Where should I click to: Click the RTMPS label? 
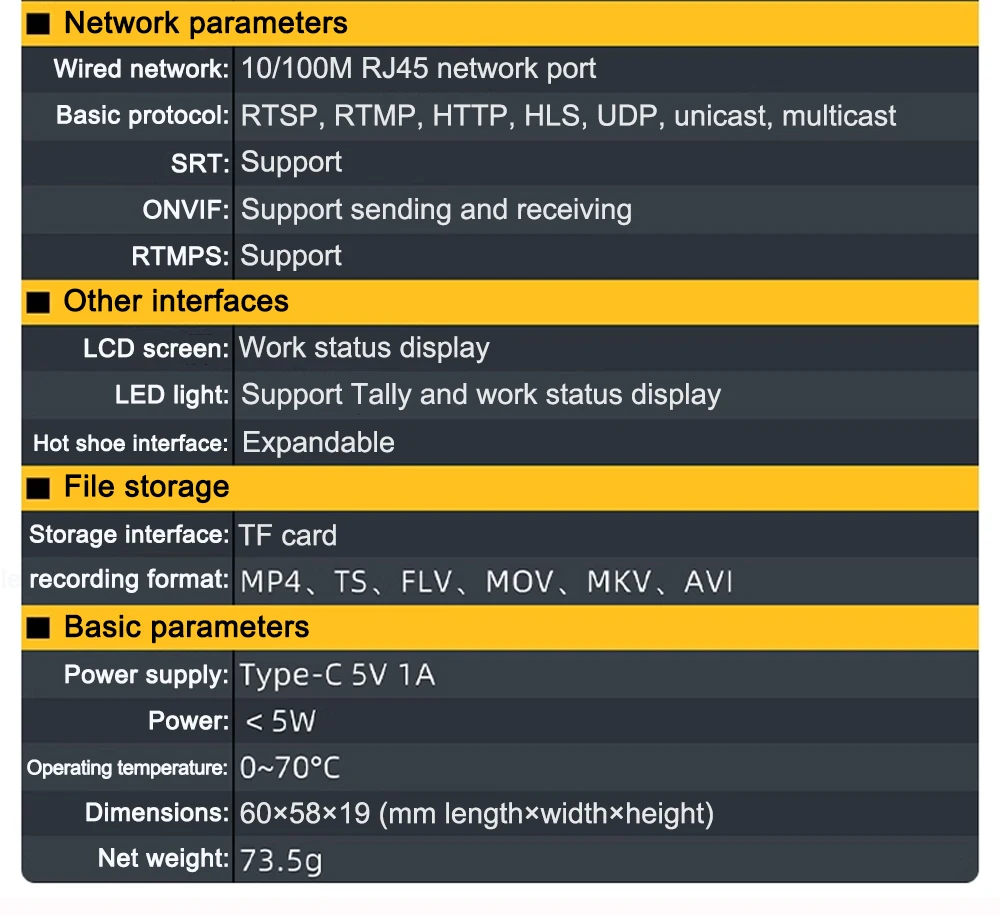[180, 256]
